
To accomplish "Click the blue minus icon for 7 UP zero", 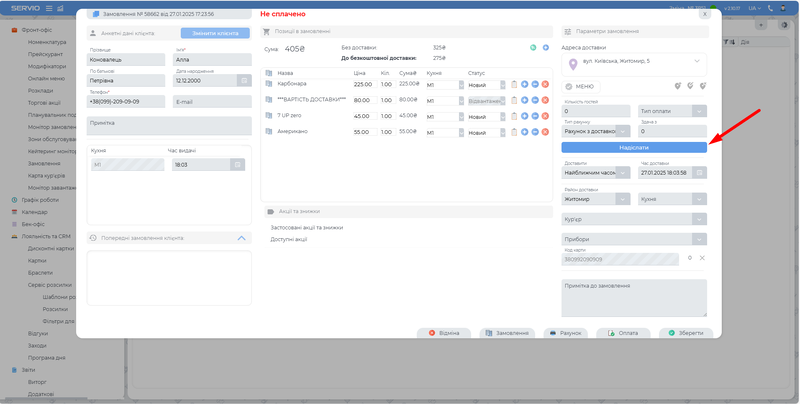I will pyautogui.click(x=535, y=116).
